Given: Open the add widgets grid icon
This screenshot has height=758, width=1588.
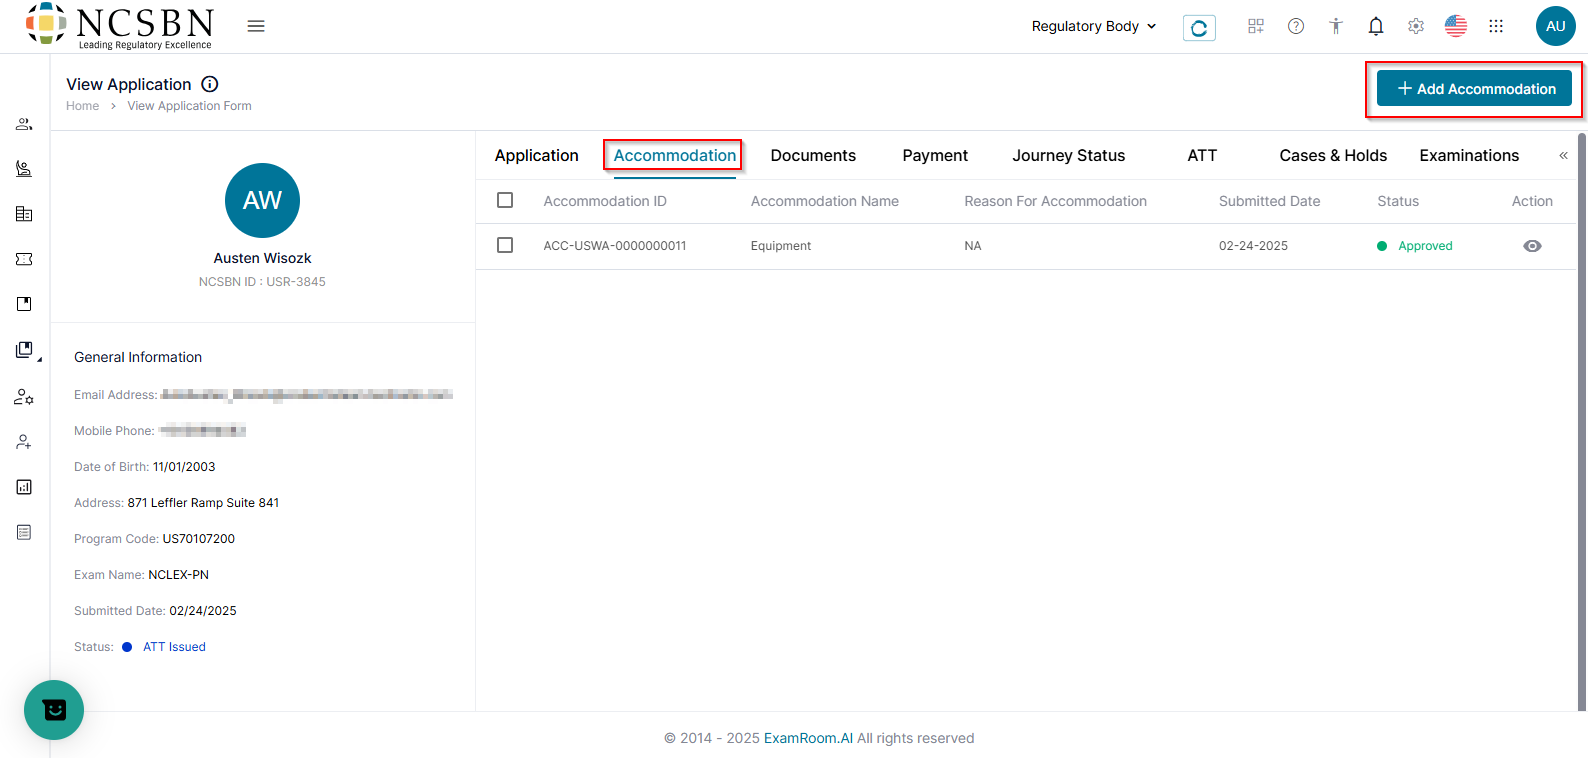Looking at the screenshot, I should click(x=1256, y=26).
